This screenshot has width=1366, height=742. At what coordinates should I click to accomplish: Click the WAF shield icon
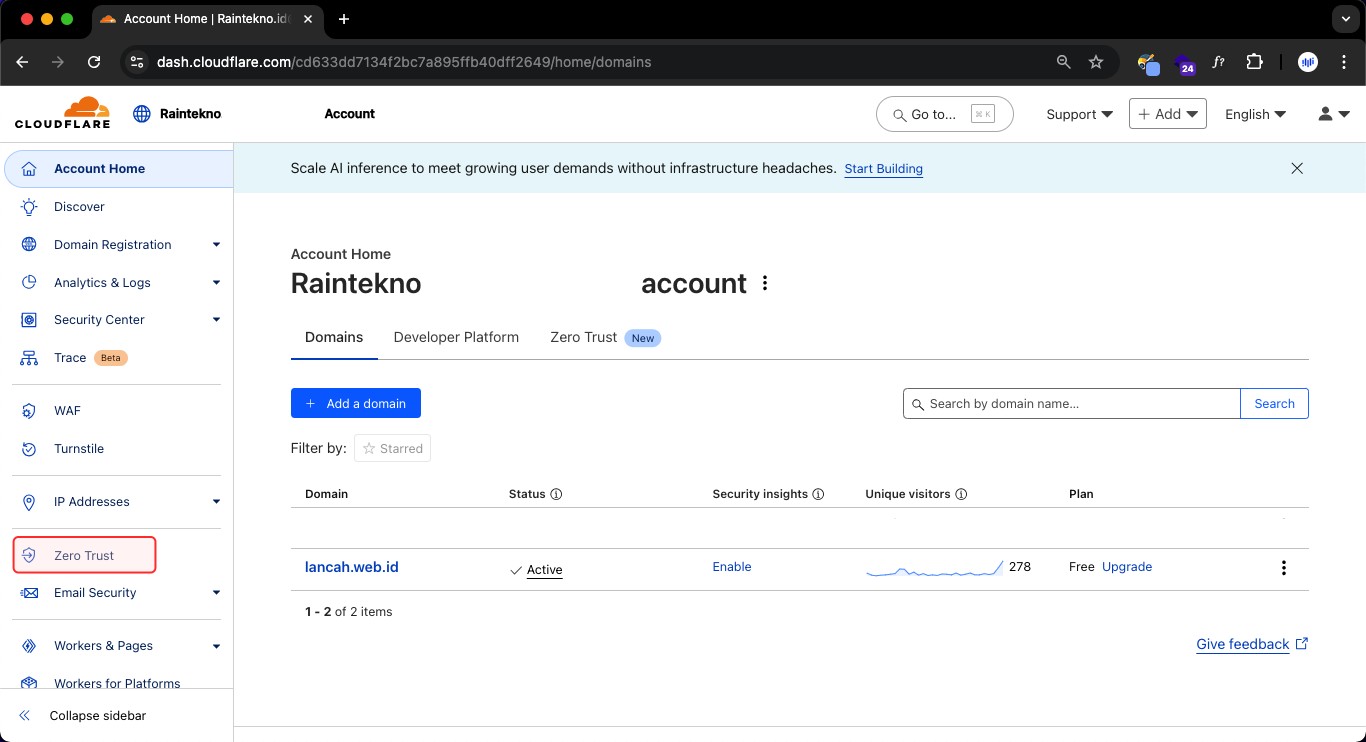30,411
